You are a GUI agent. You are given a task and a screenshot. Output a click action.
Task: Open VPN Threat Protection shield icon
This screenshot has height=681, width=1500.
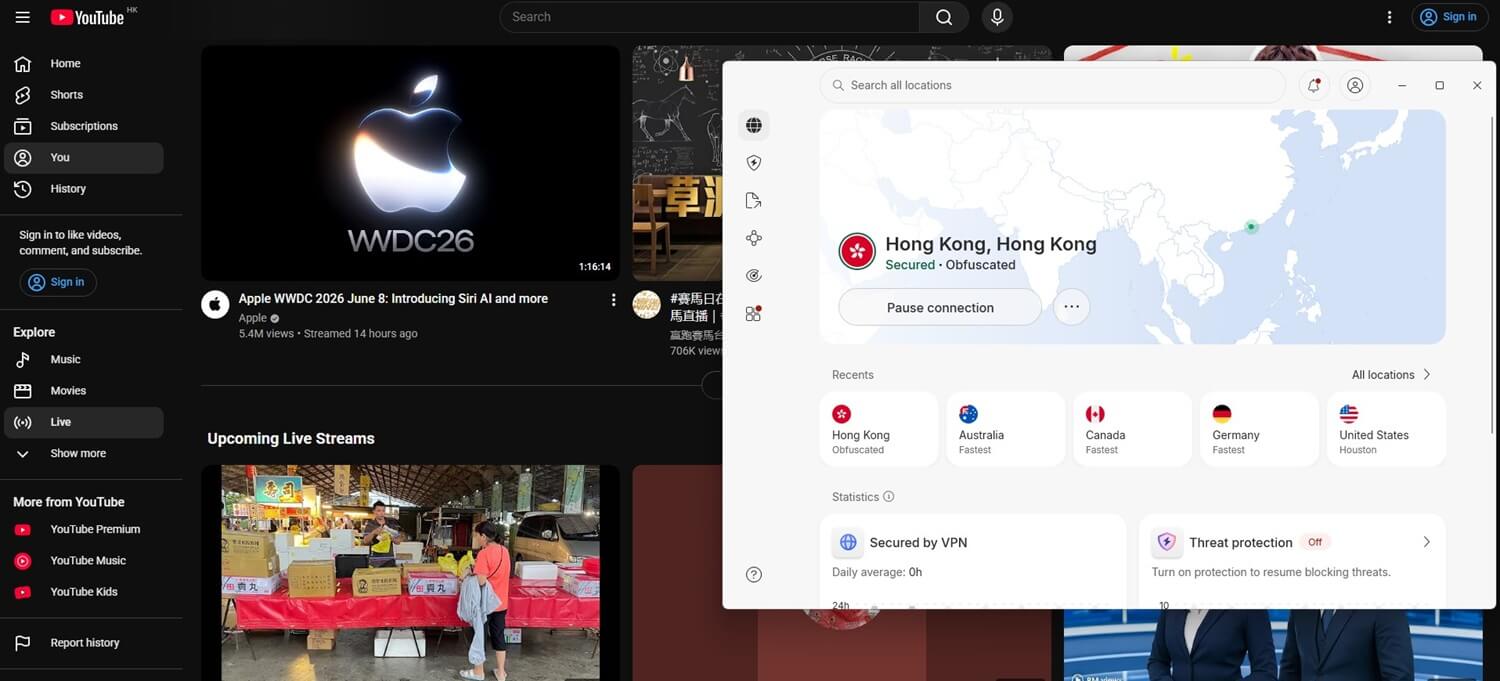(x=754, y=163)
